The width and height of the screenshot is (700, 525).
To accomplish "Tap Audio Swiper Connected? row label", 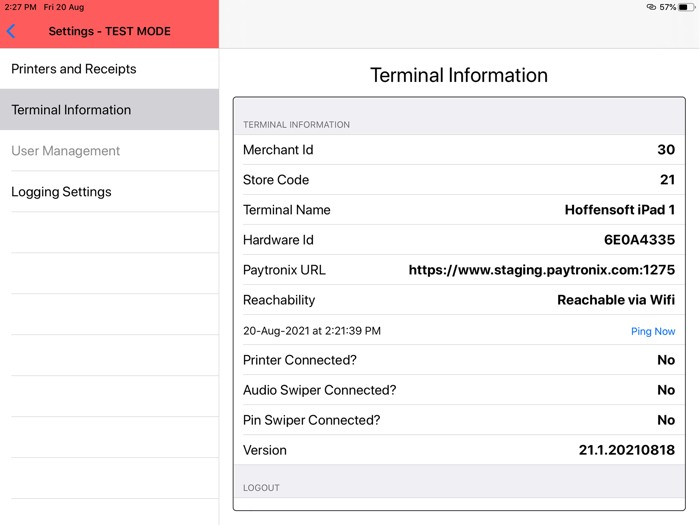I will coord(319,390).
